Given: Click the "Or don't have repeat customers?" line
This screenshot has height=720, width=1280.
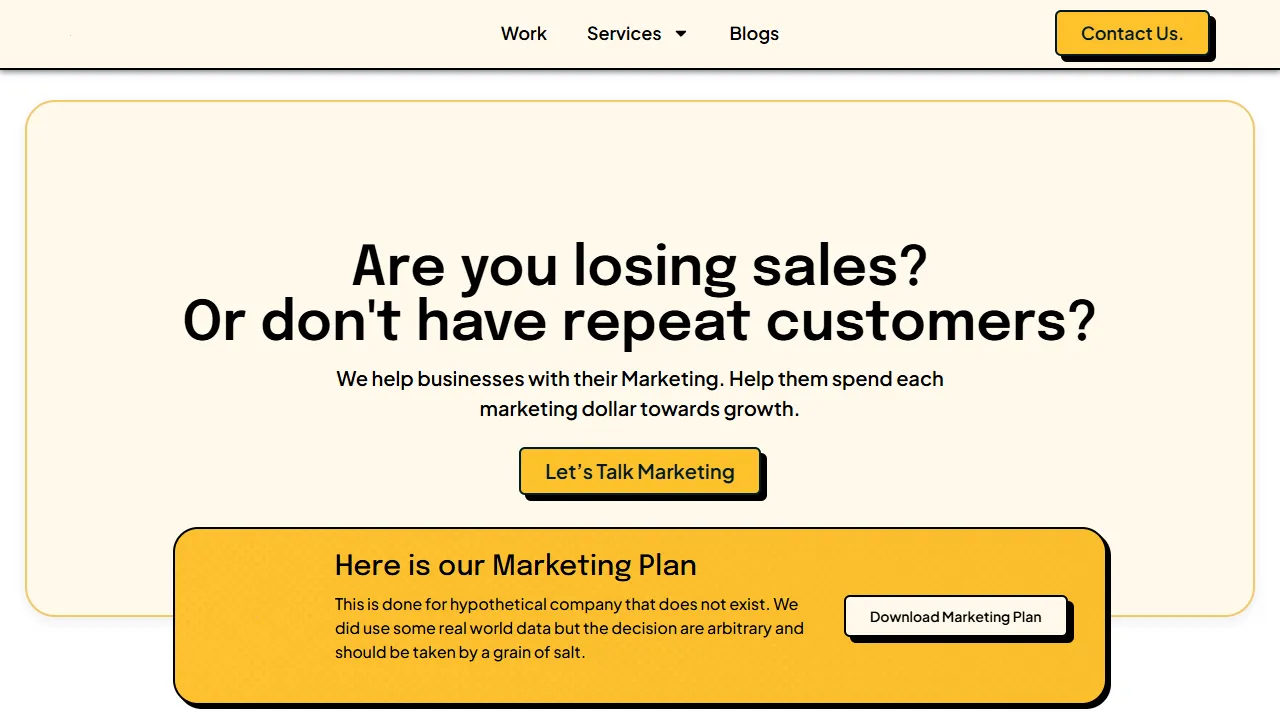Looking at the screenshot, I should [640, 322].
